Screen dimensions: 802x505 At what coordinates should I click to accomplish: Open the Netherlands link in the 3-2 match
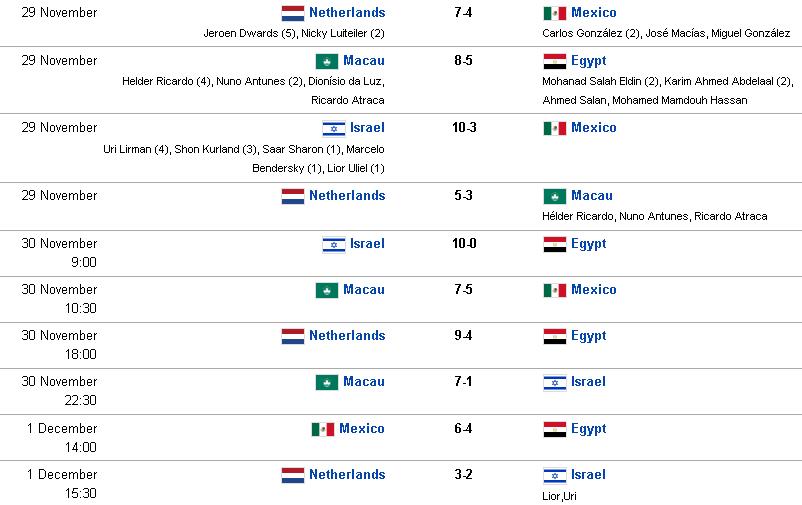click(x=347, y=474)
